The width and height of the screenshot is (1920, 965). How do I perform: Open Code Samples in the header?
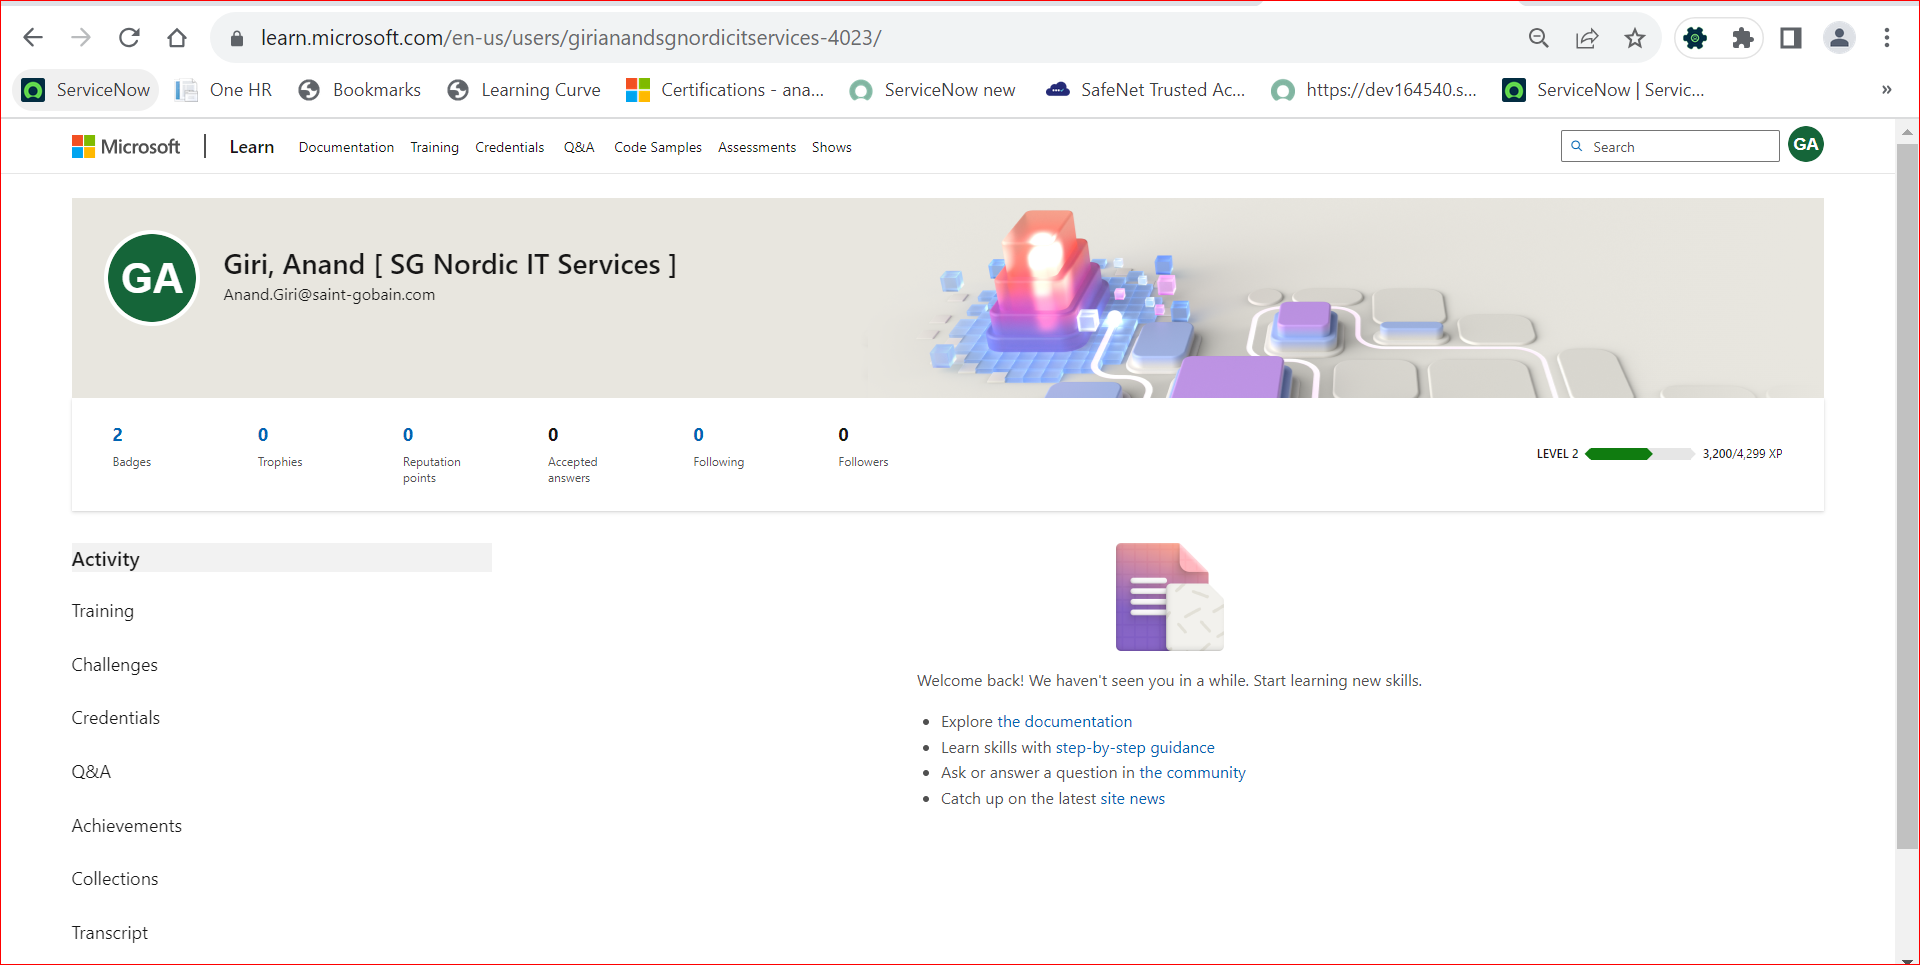coord(658,147)
